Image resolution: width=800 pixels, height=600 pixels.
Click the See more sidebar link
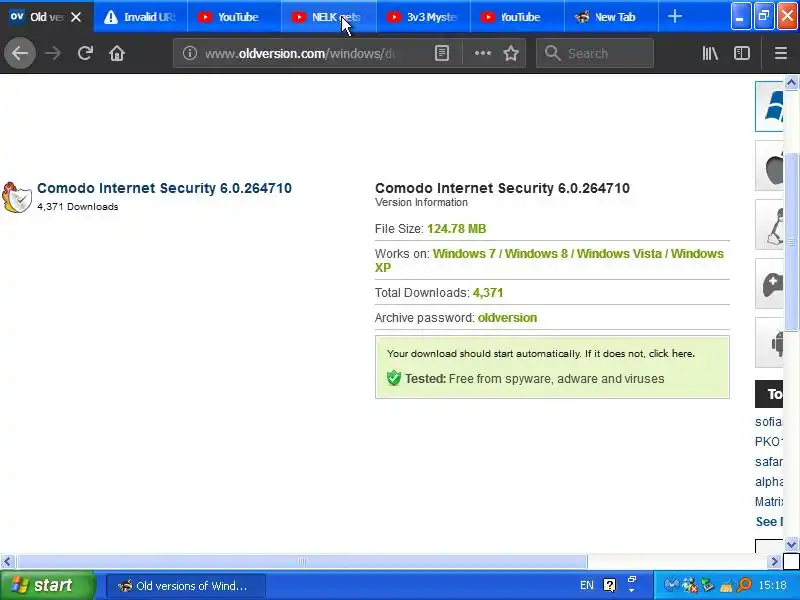769,522
